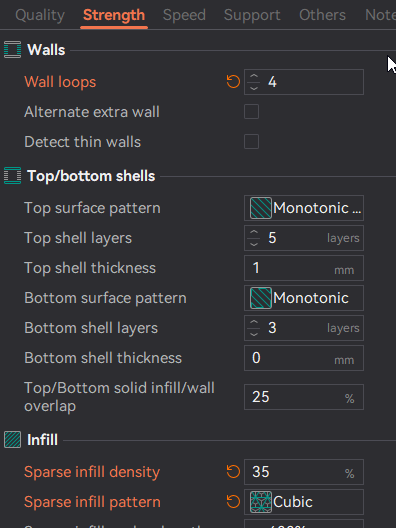The height and width of the screenshot is (528, 396).
Task: Switch to the Quality tab
Action: [40, 15]
